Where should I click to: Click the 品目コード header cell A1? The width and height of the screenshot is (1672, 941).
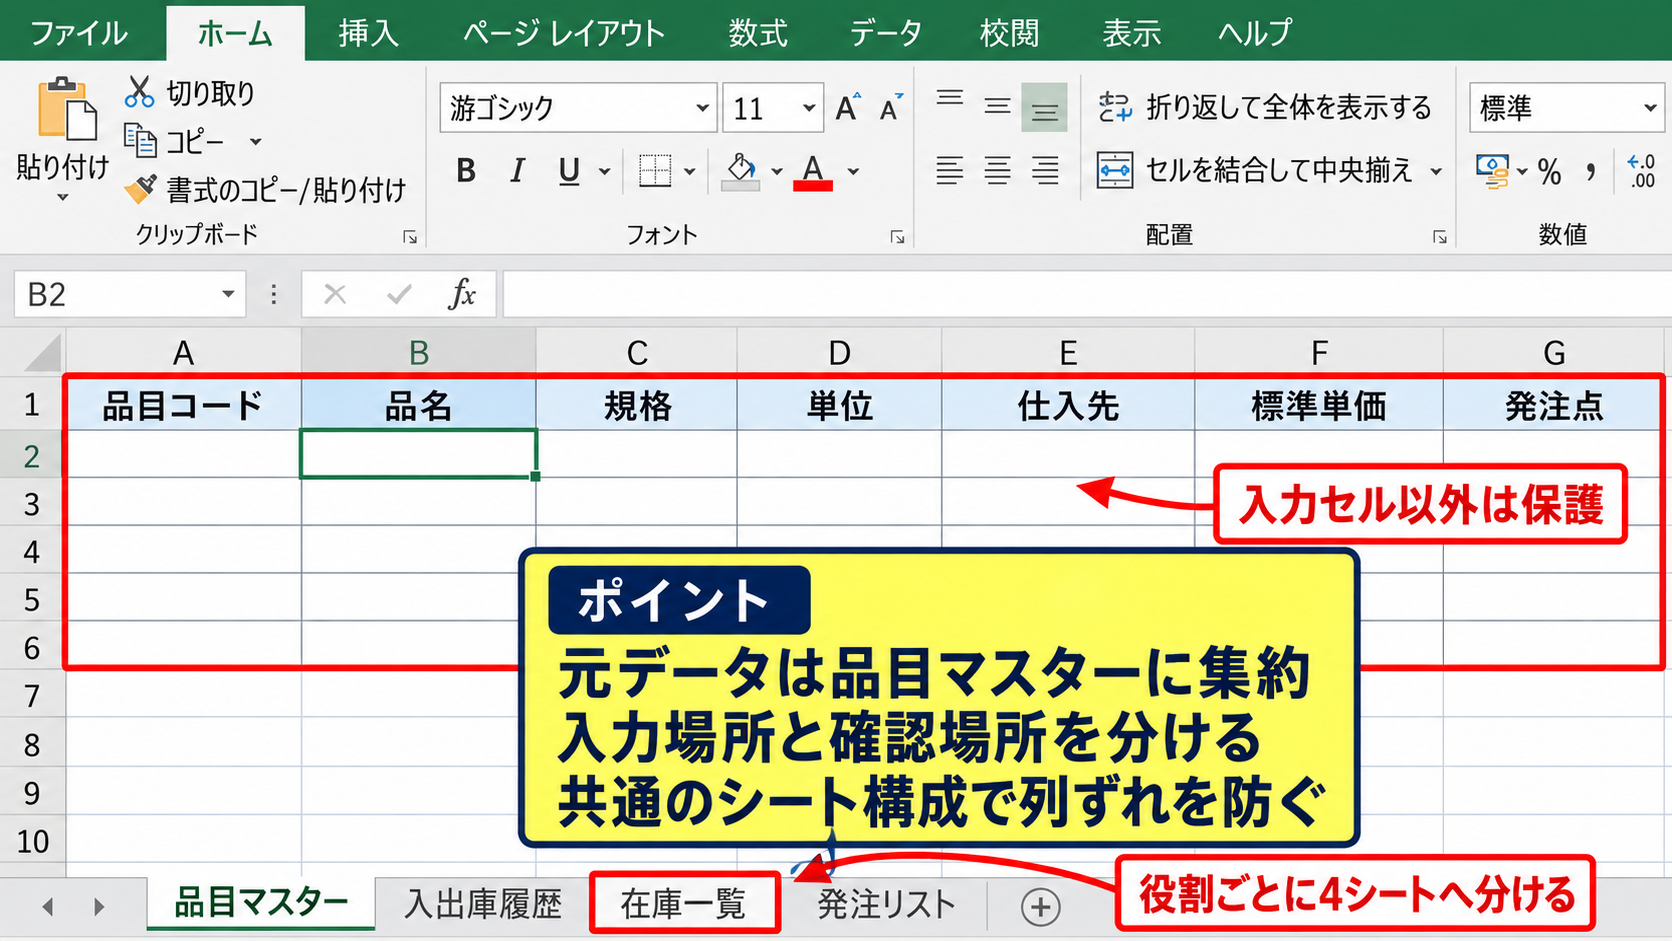pos(183,406)
